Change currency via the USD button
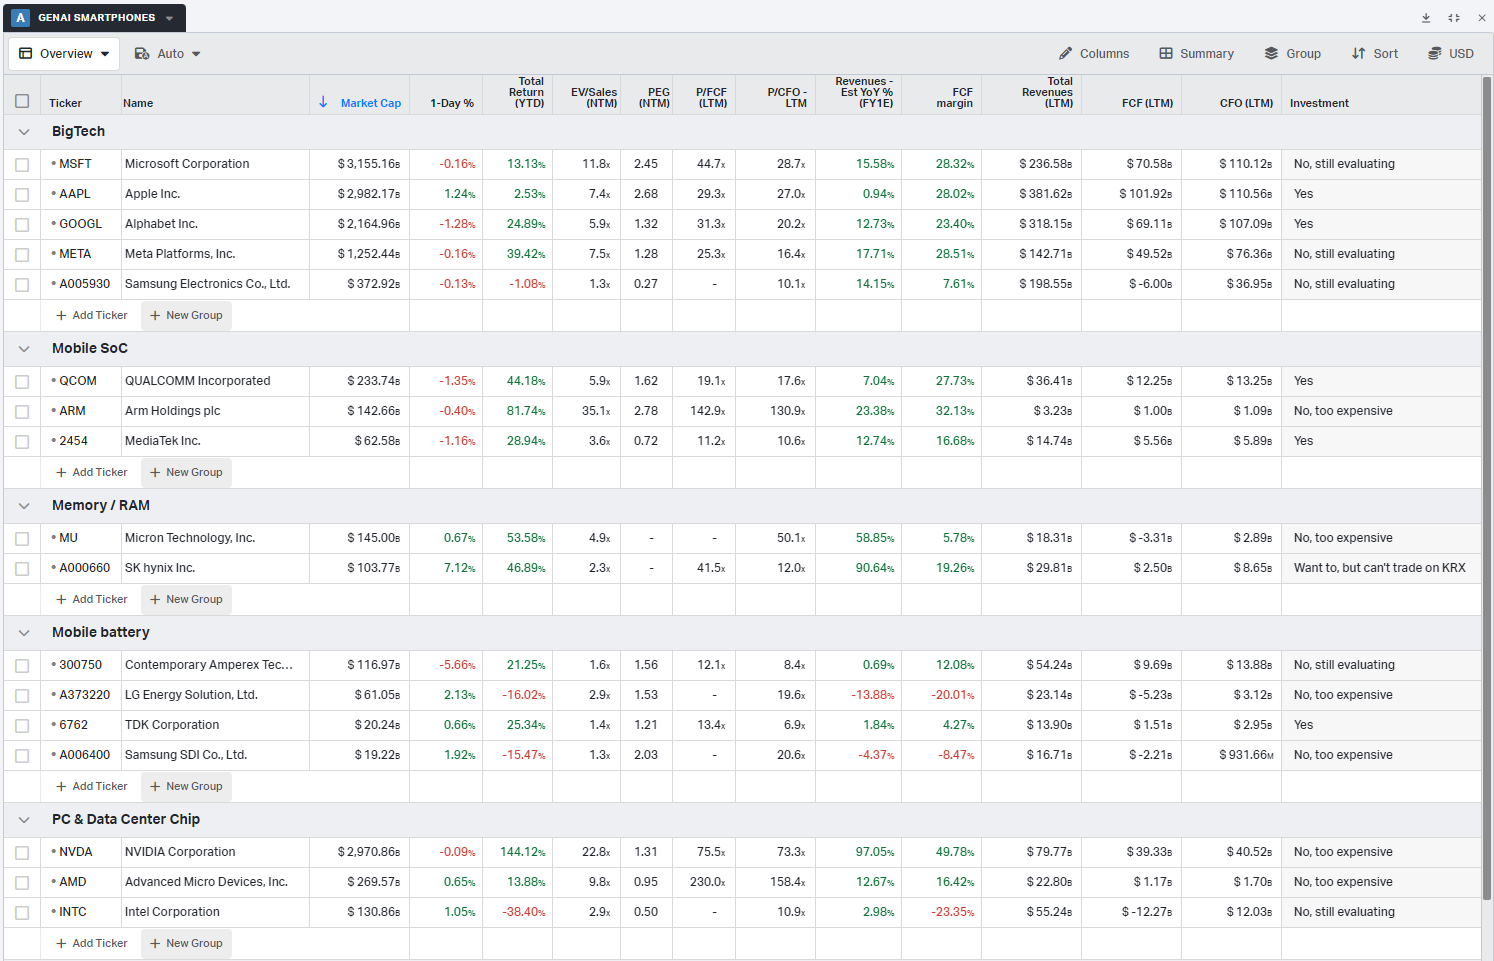The height and width of the screenshot is (961, 1494). click(x=1451, y=54)
